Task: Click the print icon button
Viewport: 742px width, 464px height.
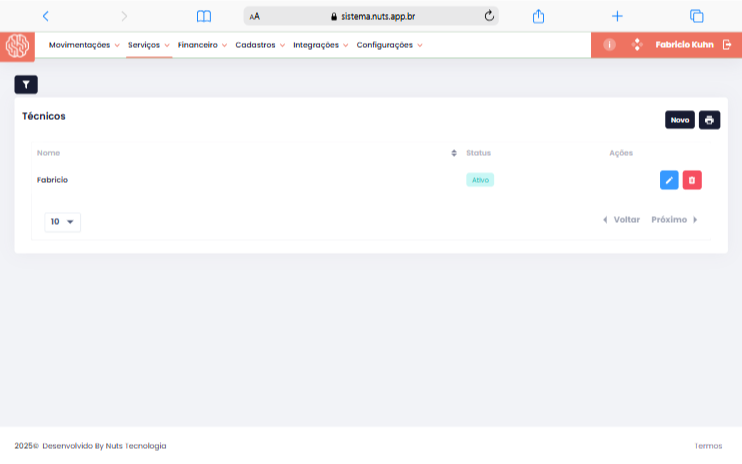Action: (709, 120)
